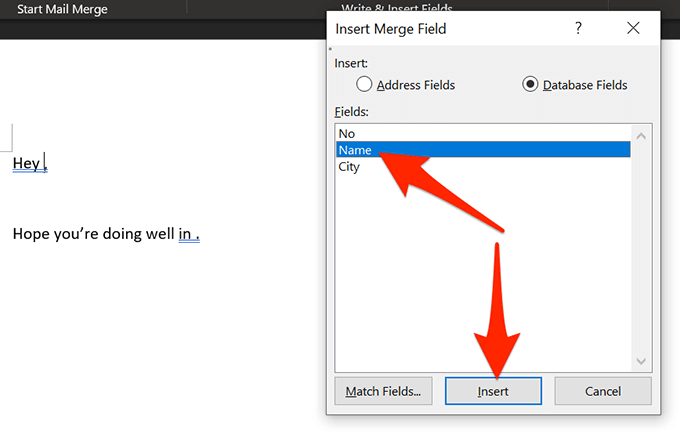Close the Insert Merge Field dialog
Viewport: 680px width, 434px height.
(x=632, y=29)
